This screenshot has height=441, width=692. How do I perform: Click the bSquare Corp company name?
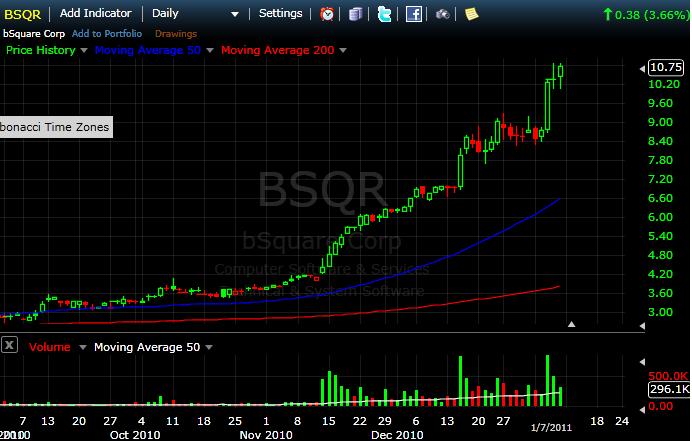point(34,34)
